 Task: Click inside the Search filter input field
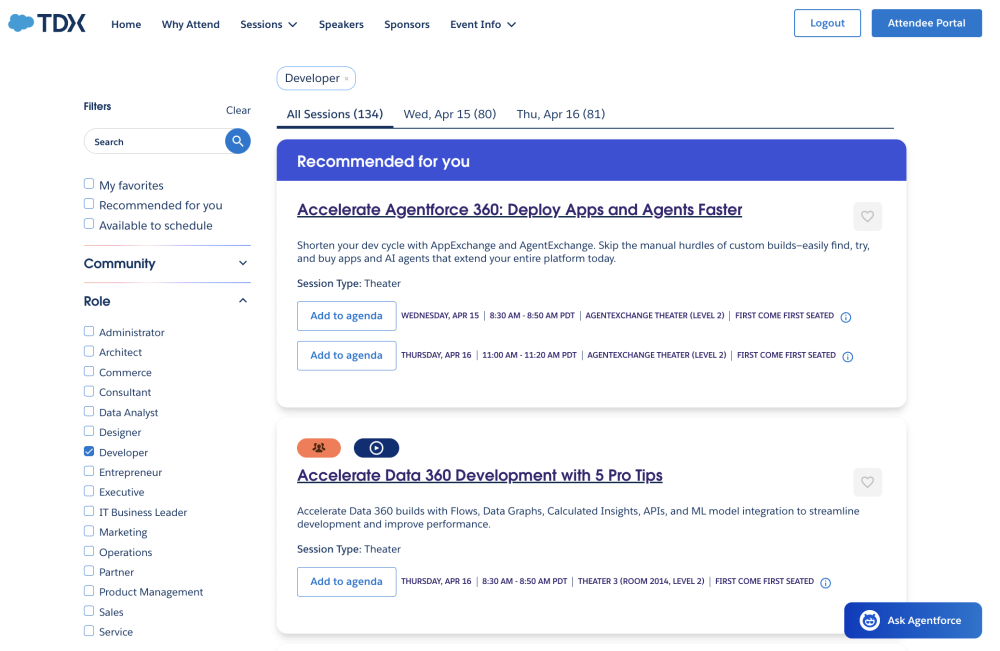[150, 141]
